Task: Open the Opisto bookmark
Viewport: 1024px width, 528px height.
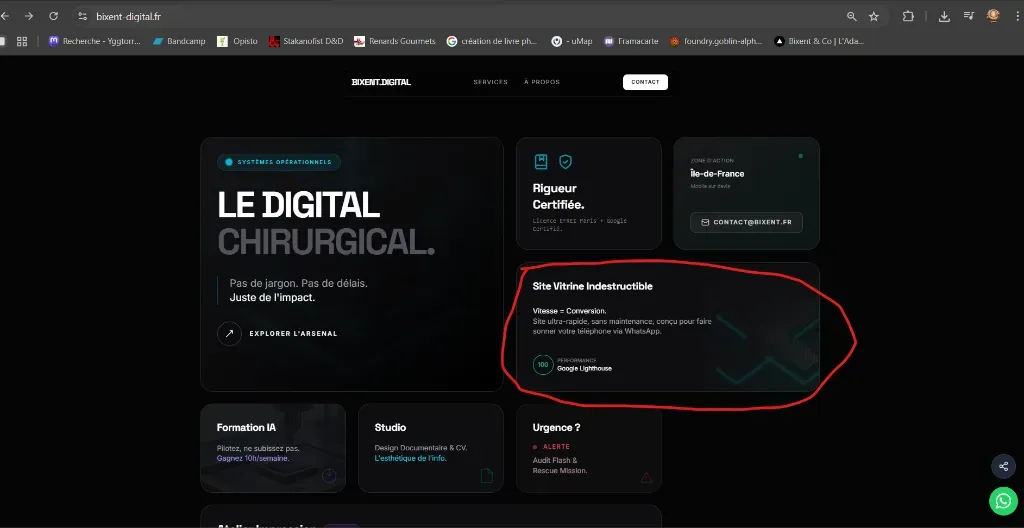Action: point(238,41)
